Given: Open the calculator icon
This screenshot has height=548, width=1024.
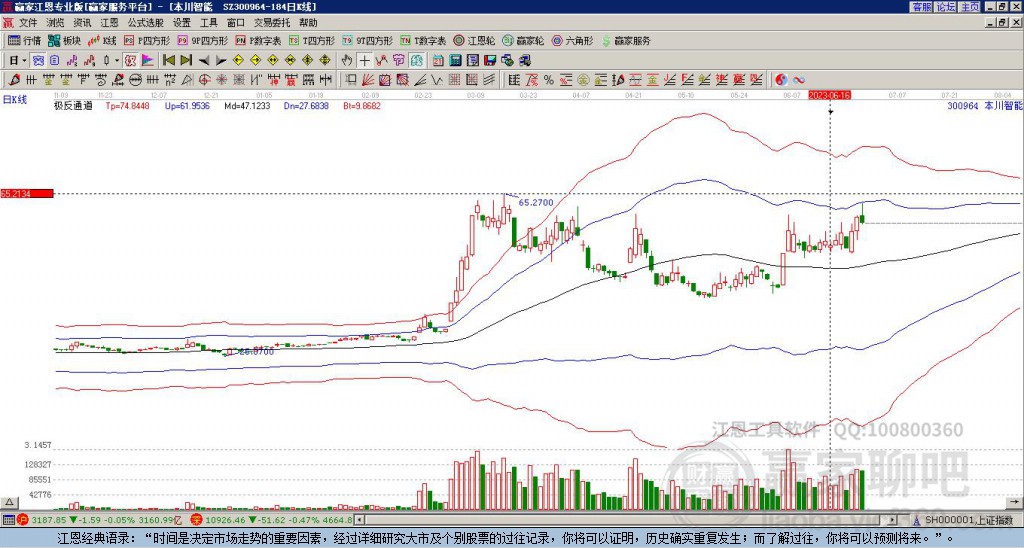Looking at the screenshot, I should [455, 60].
